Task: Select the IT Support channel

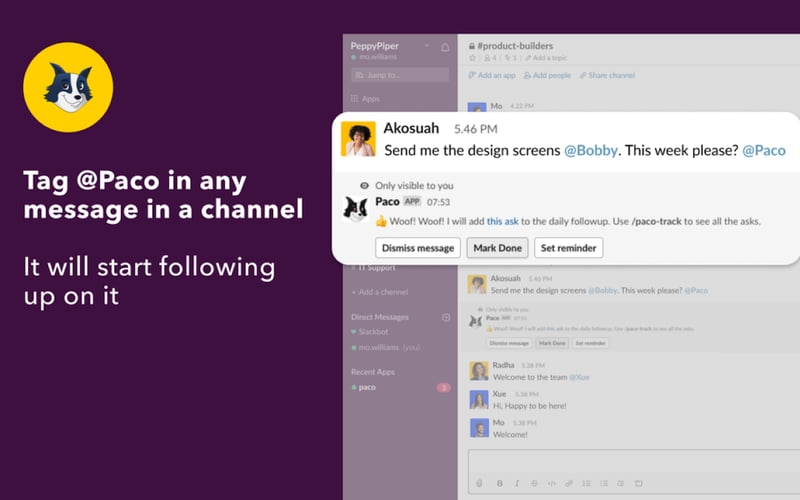Action: pos(374,268)
